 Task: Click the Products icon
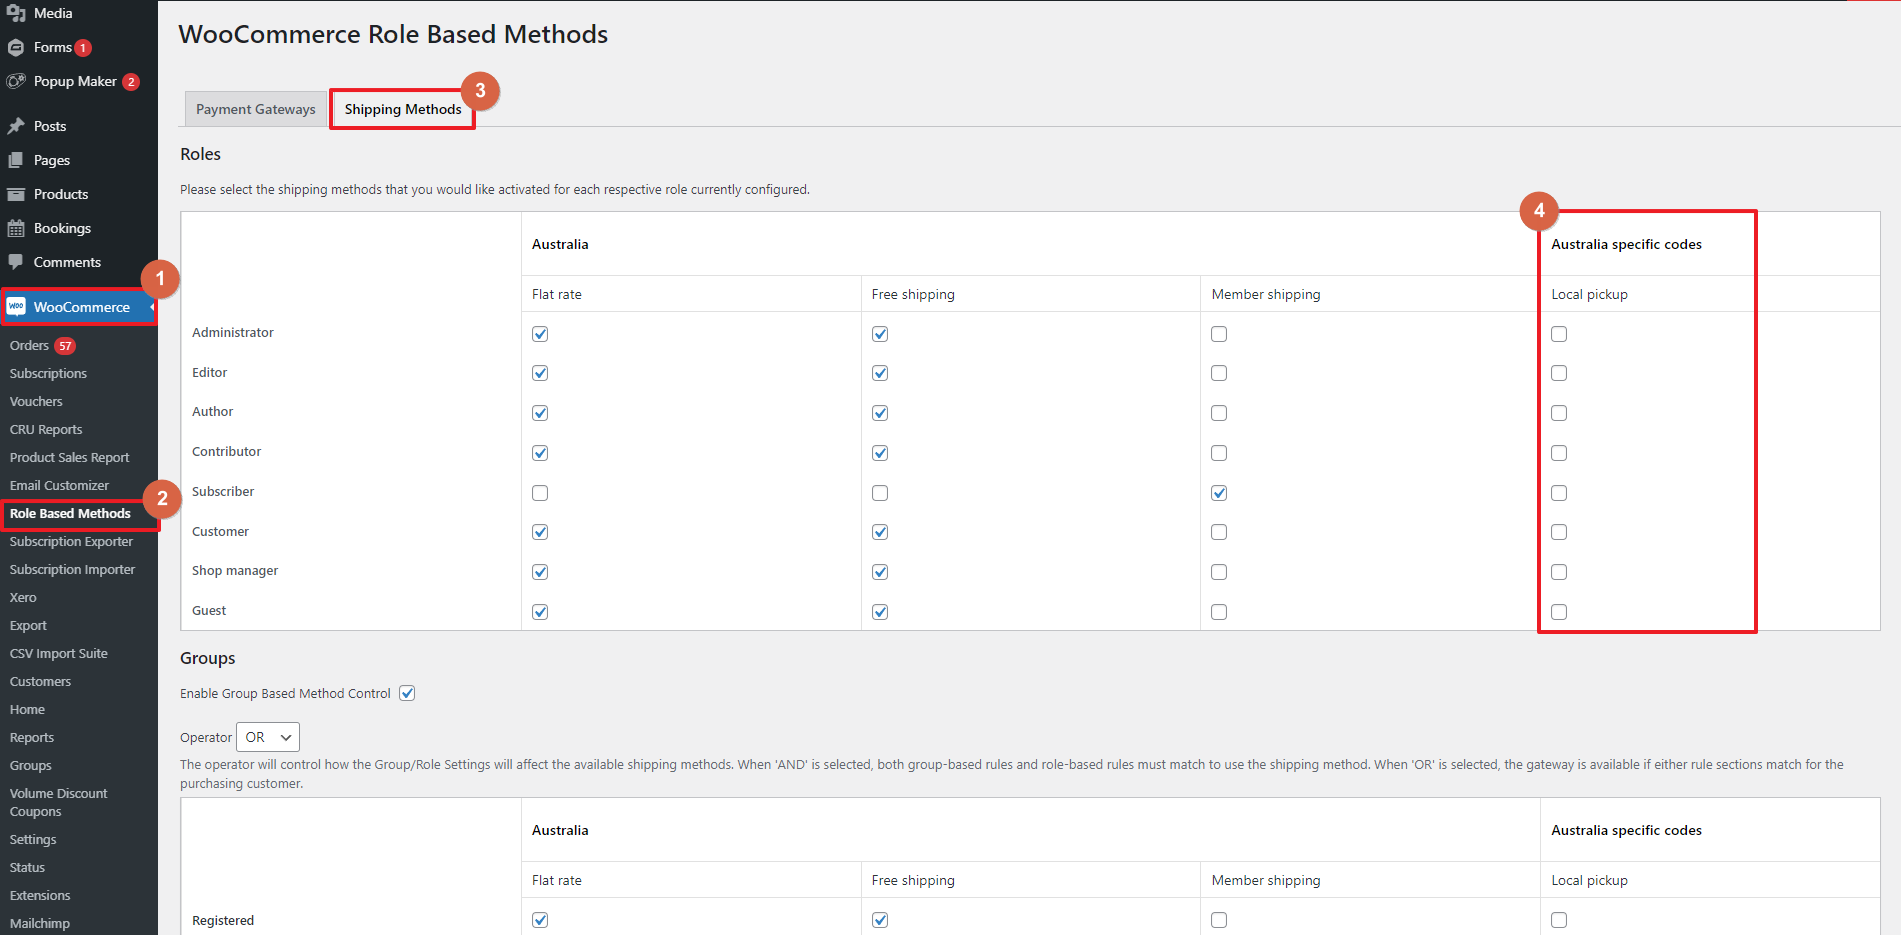16,194
